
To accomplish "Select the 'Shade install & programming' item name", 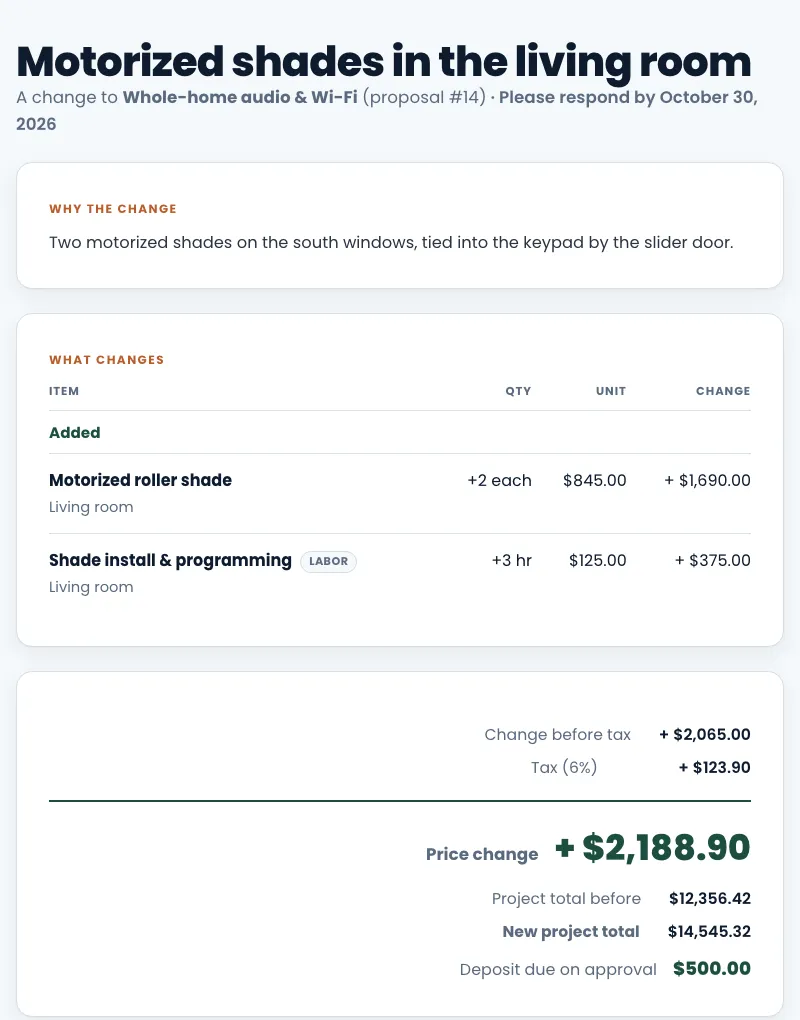I will click(x=170, y=560).
